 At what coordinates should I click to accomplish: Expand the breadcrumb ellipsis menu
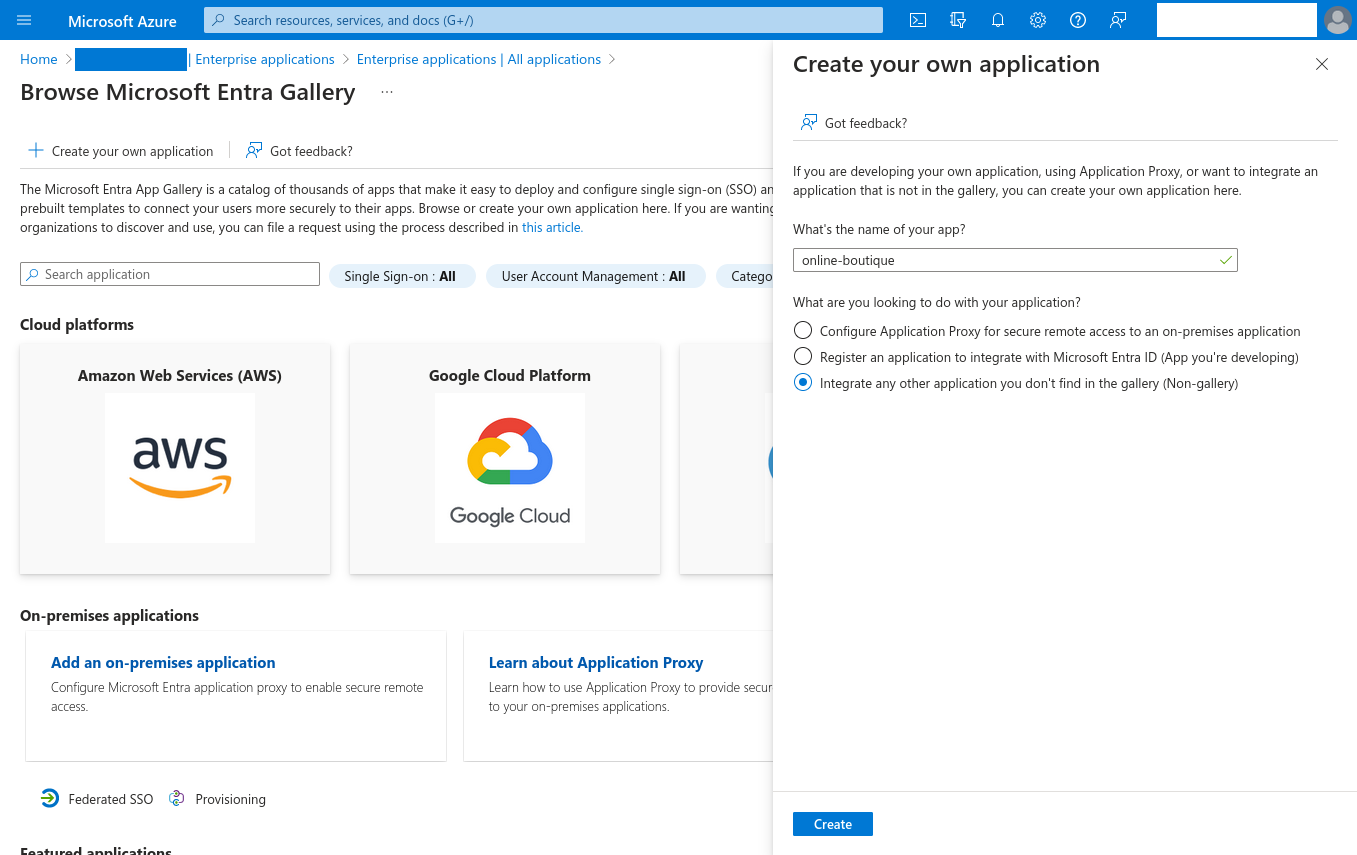coord(386,92)
